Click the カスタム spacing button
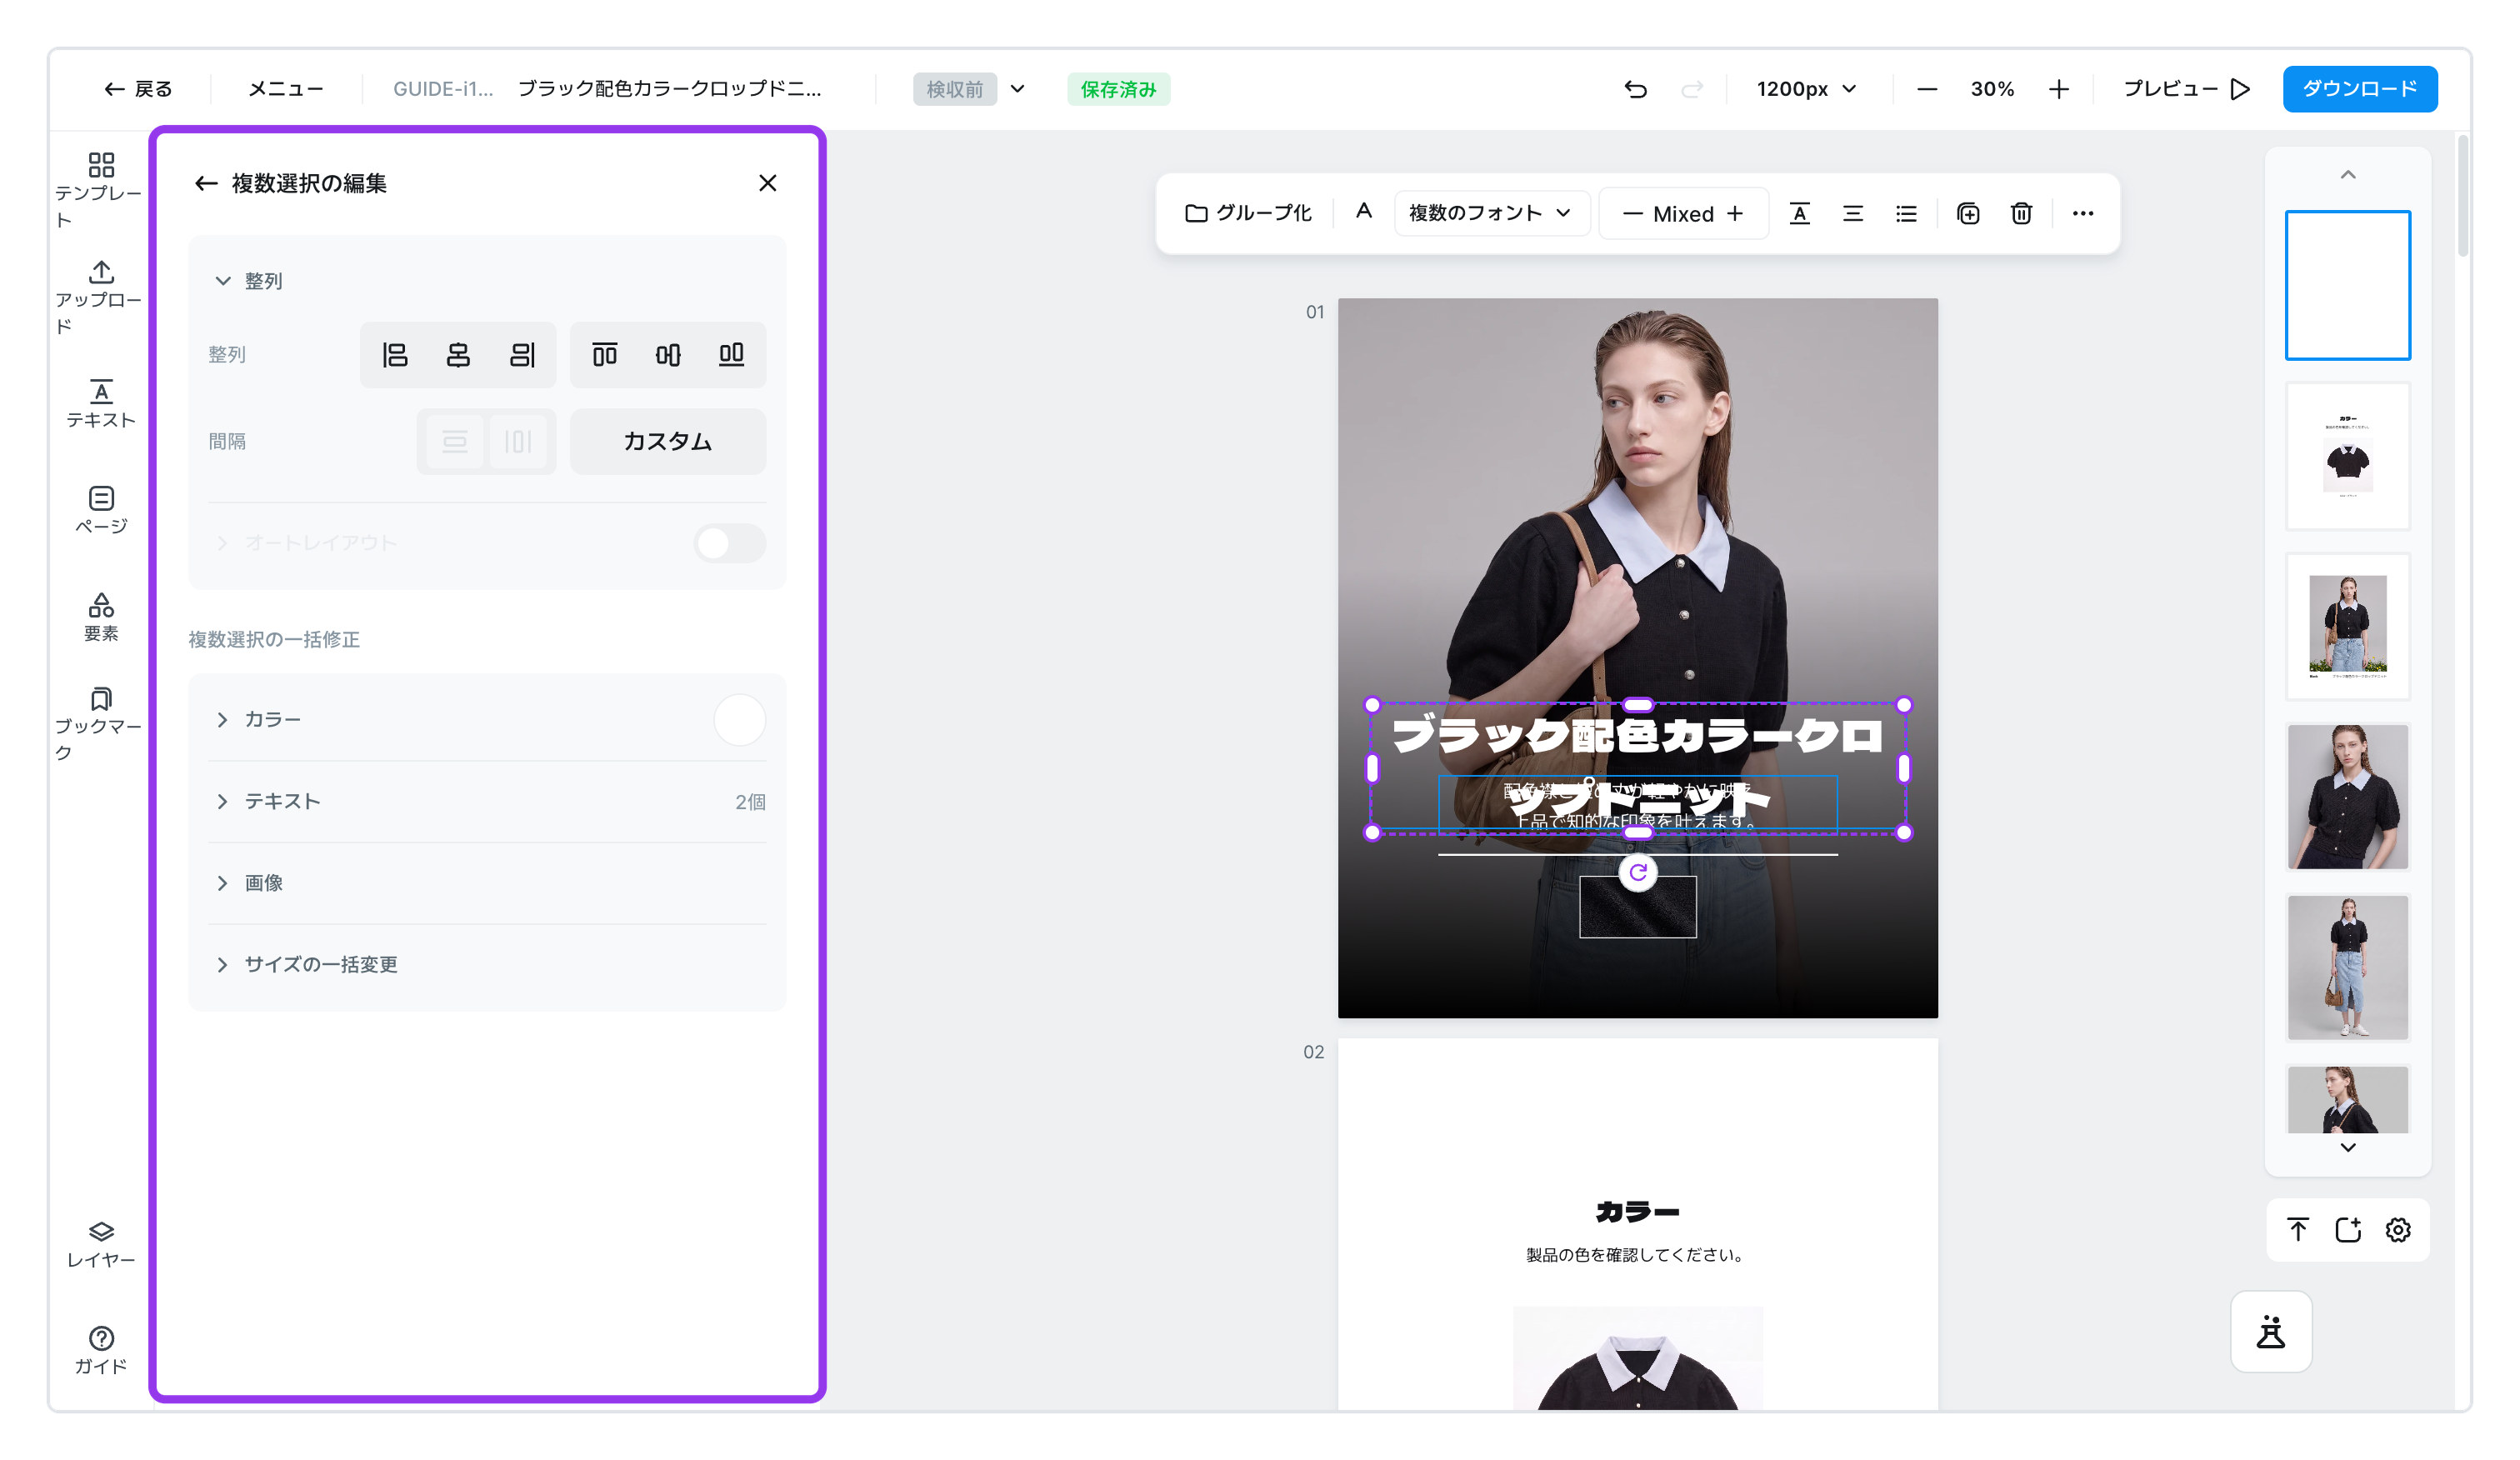 [668, 441]
